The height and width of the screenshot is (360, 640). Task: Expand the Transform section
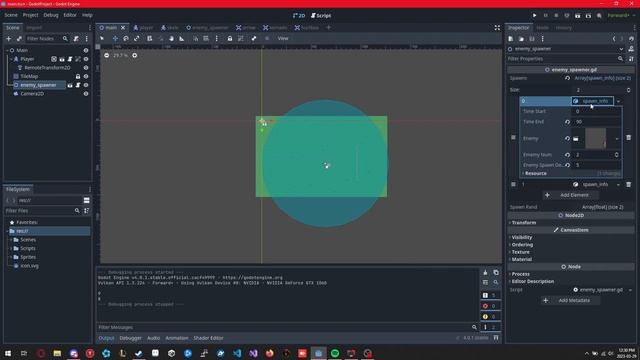[524, 223]
